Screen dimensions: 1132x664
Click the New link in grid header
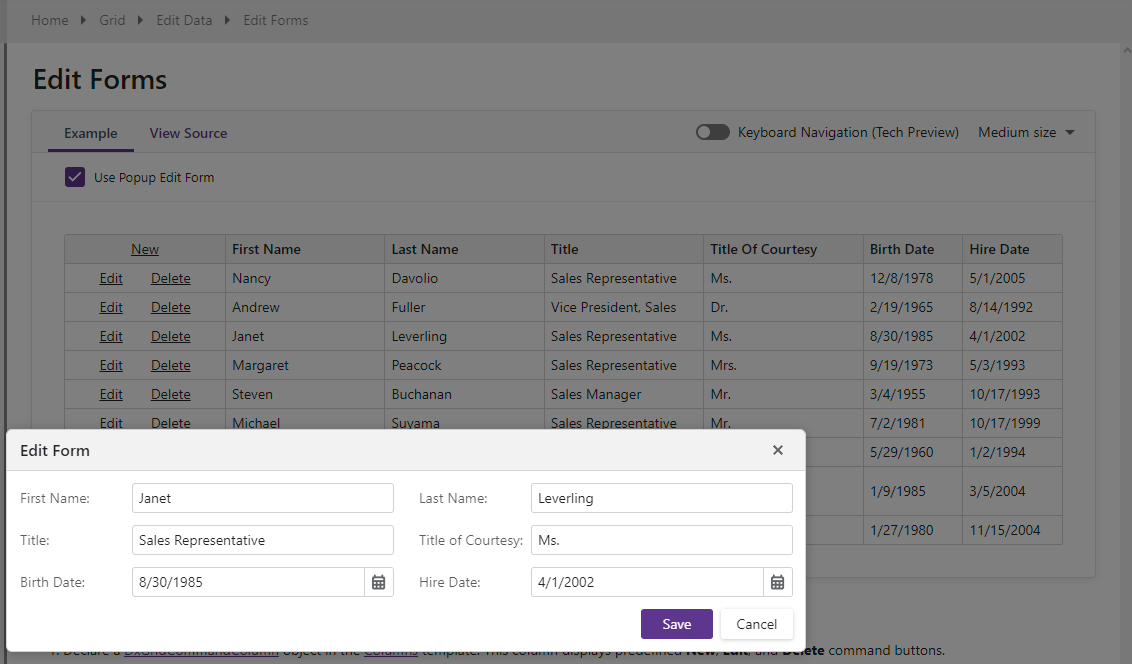(145, 249)
